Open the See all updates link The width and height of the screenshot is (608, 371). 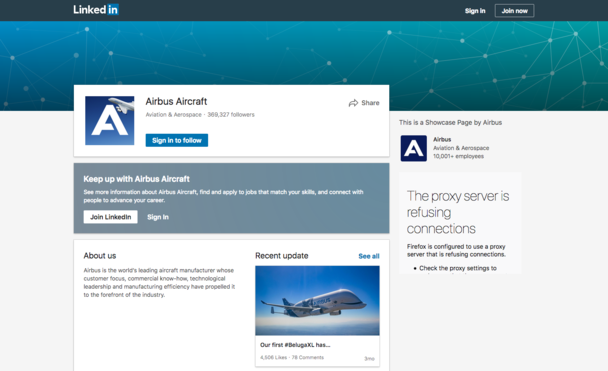[x=369, y=256]
